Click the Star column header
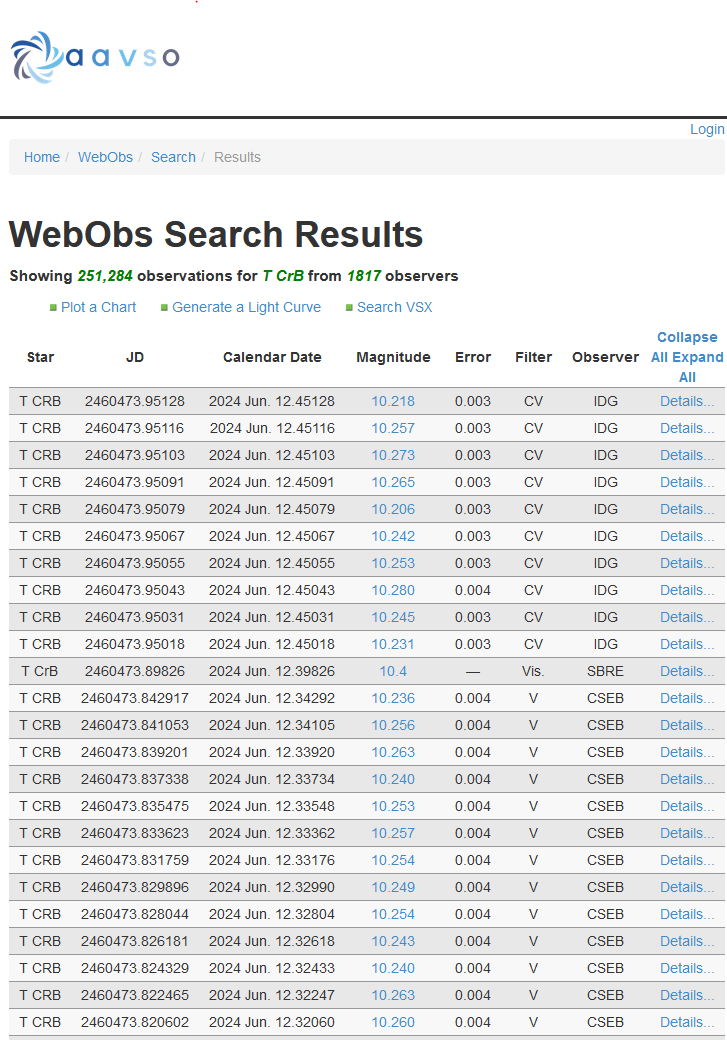 pyautogui.click(x=40, y=358)
